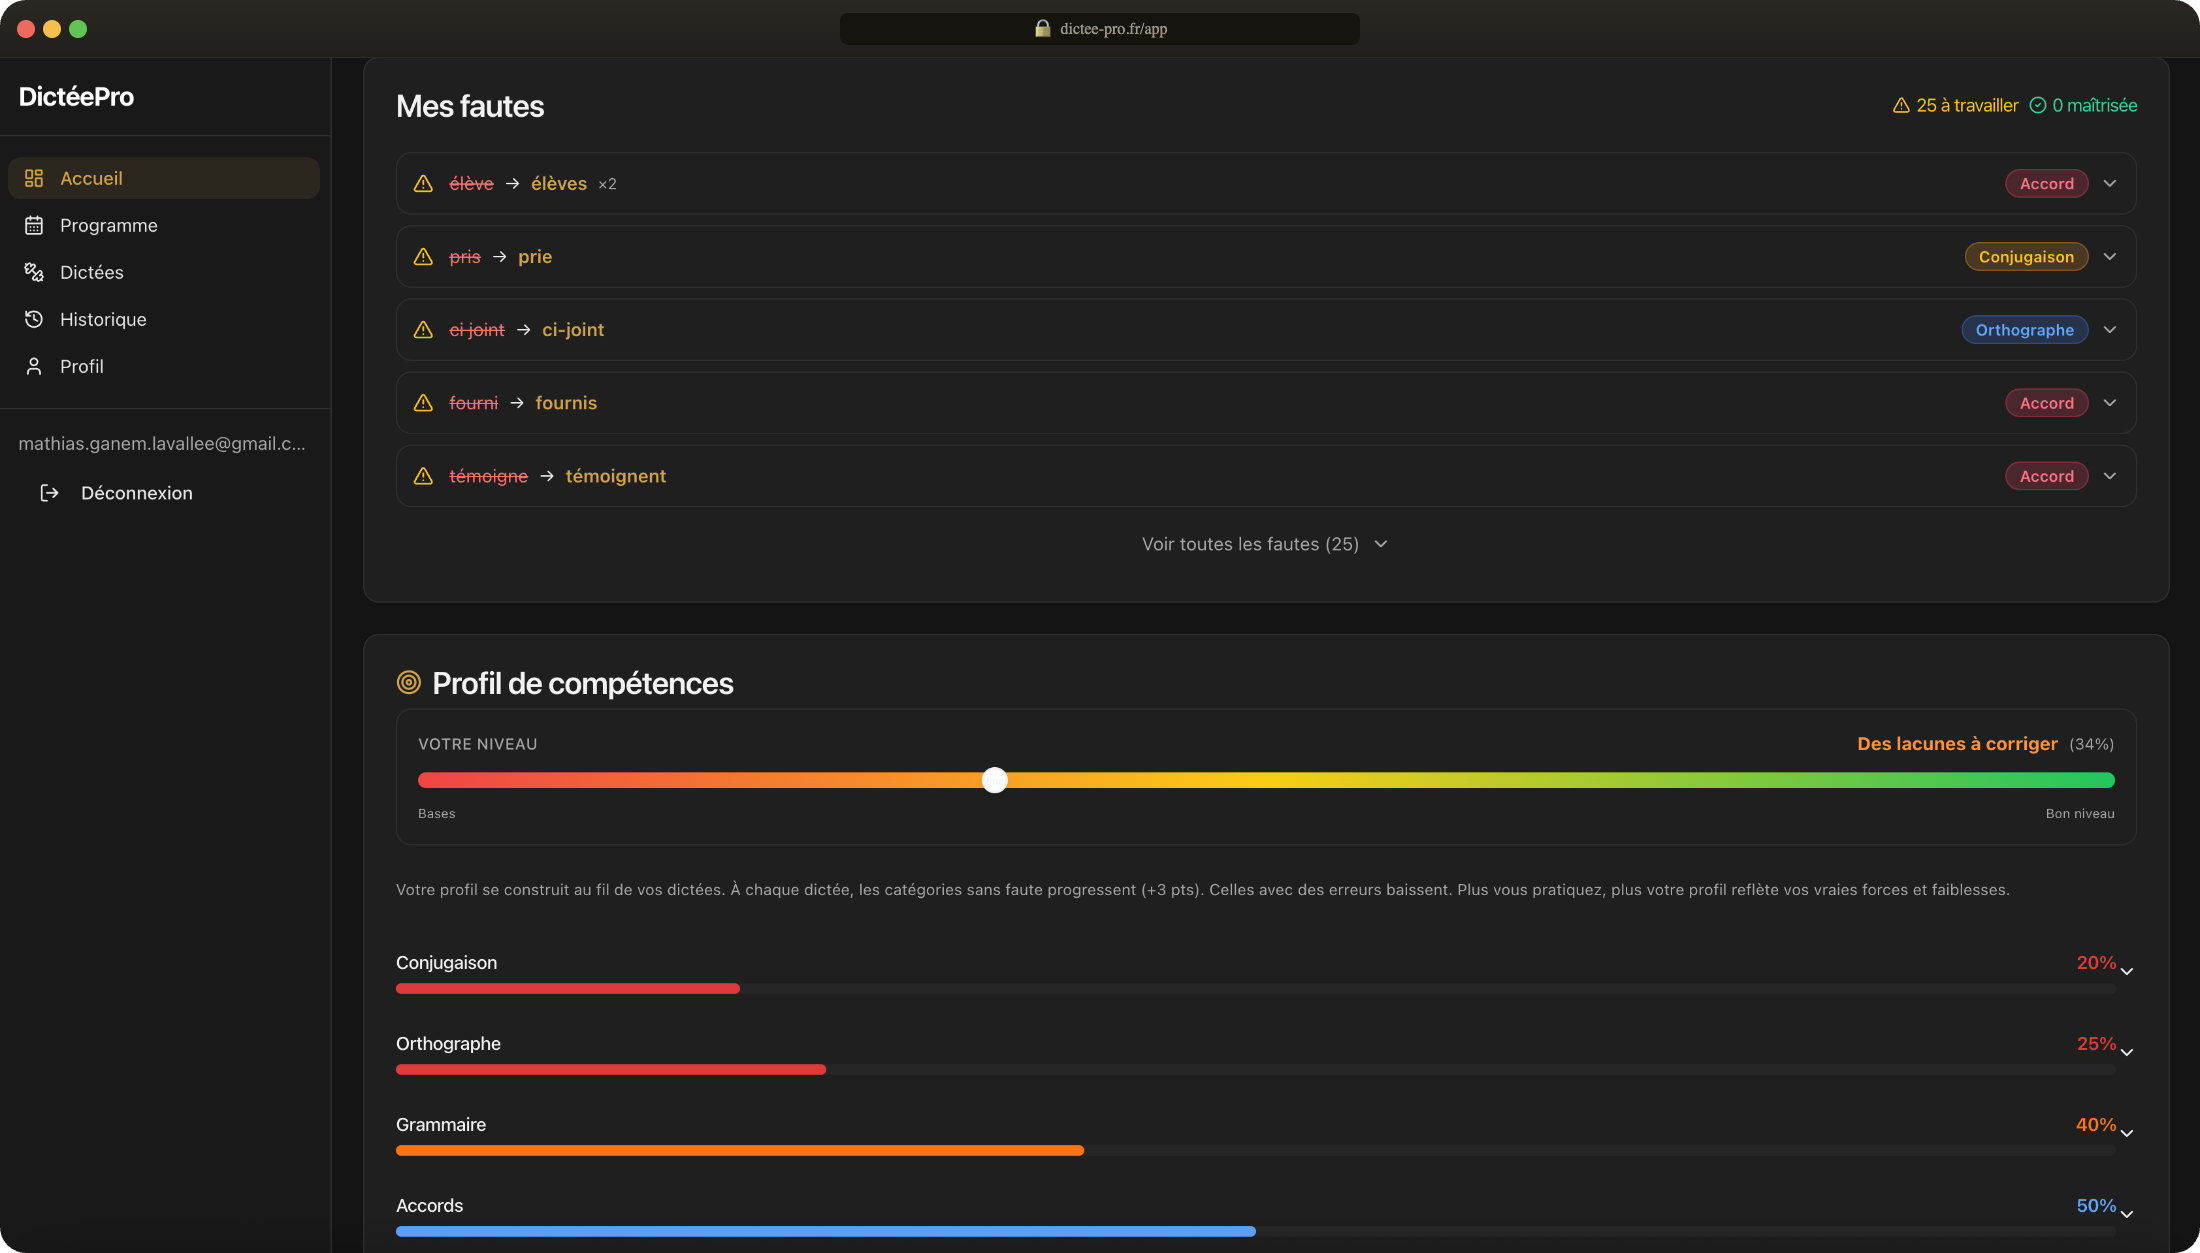Open the Accueil menu item
Image resolution: width=2200 pixels, height=1253 pixels.
click(164, 178)
